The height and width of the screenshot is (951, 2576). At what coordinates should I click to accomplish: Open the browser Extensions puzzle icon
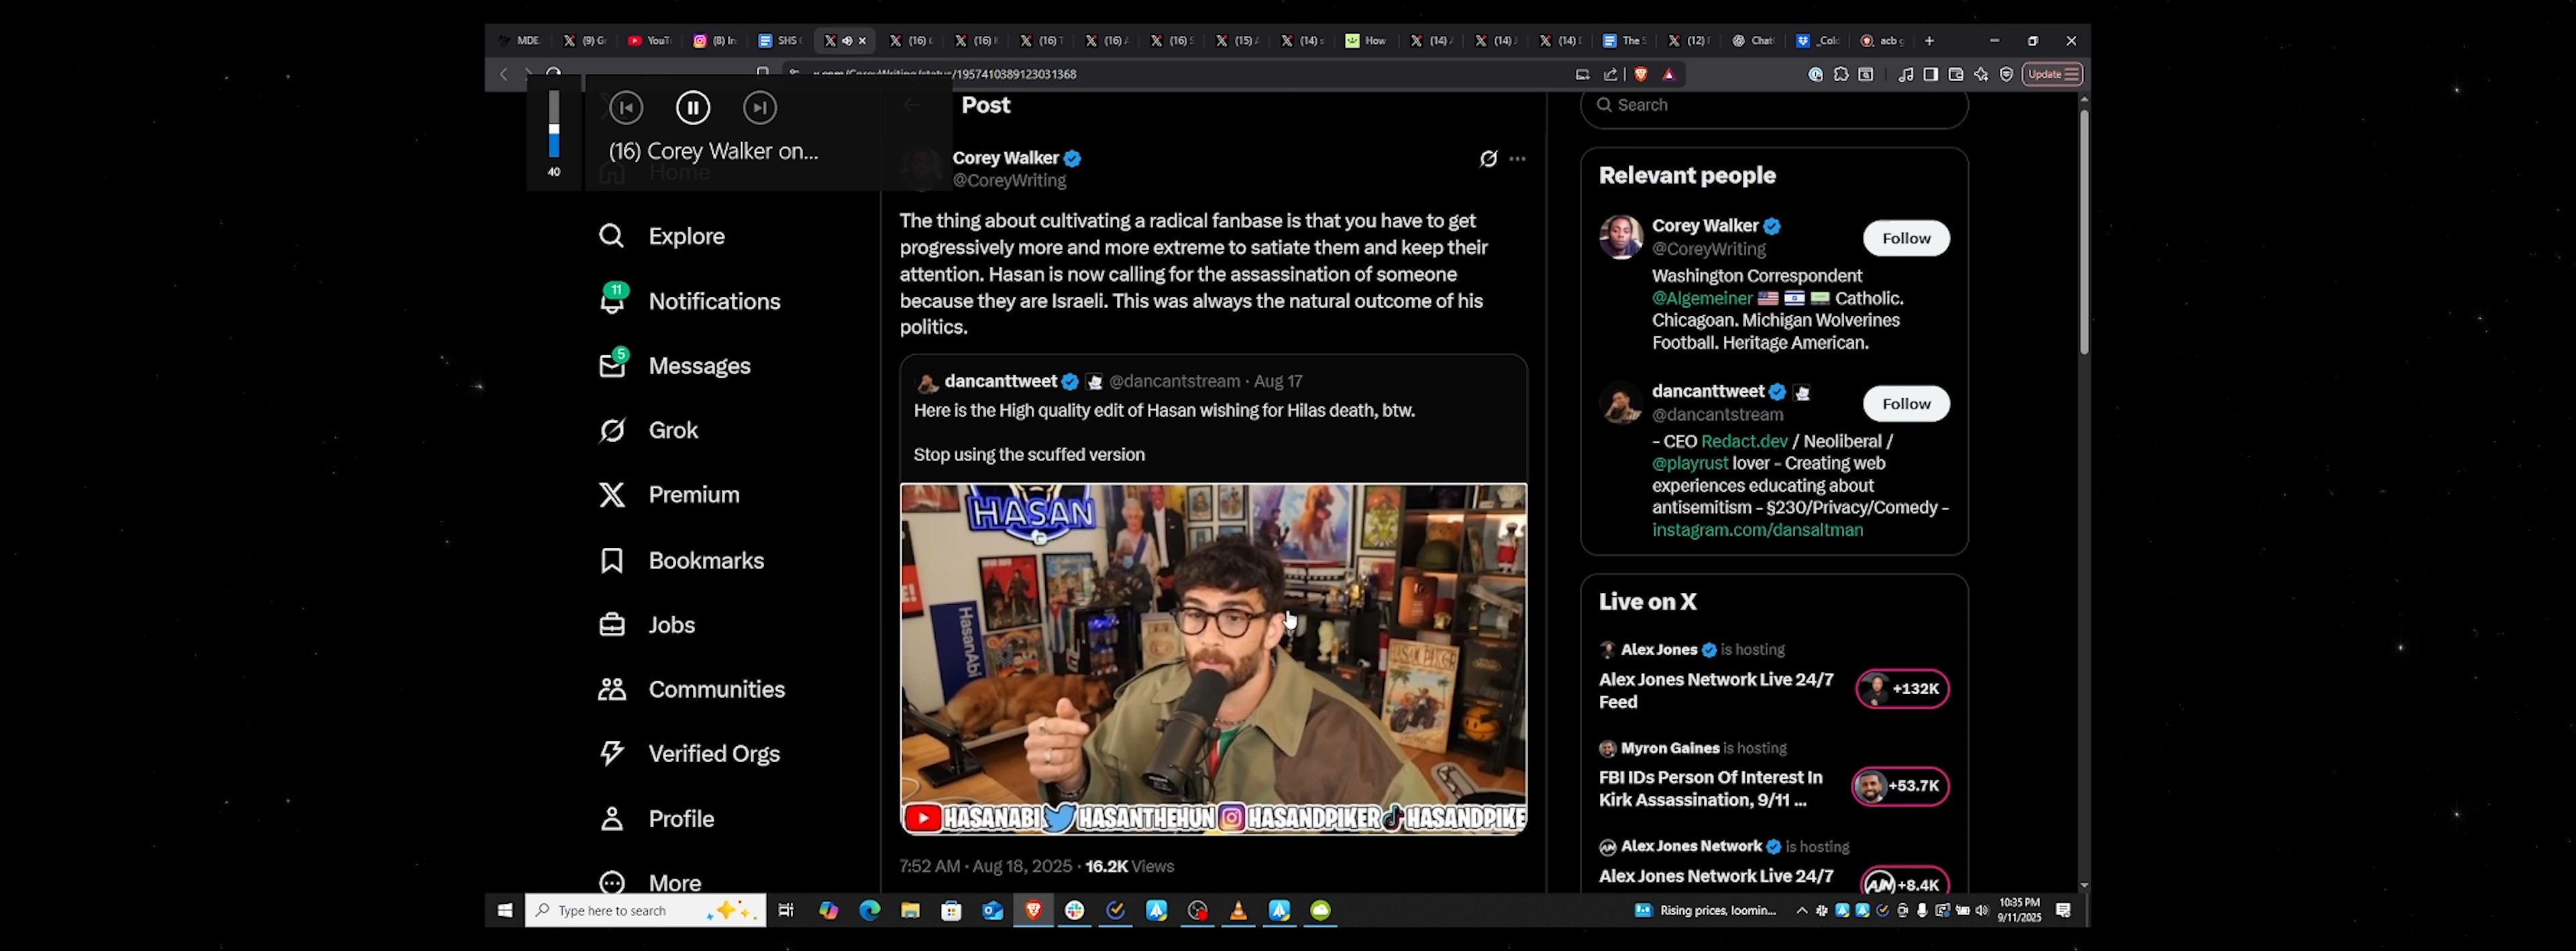(x=1840, y=74)
